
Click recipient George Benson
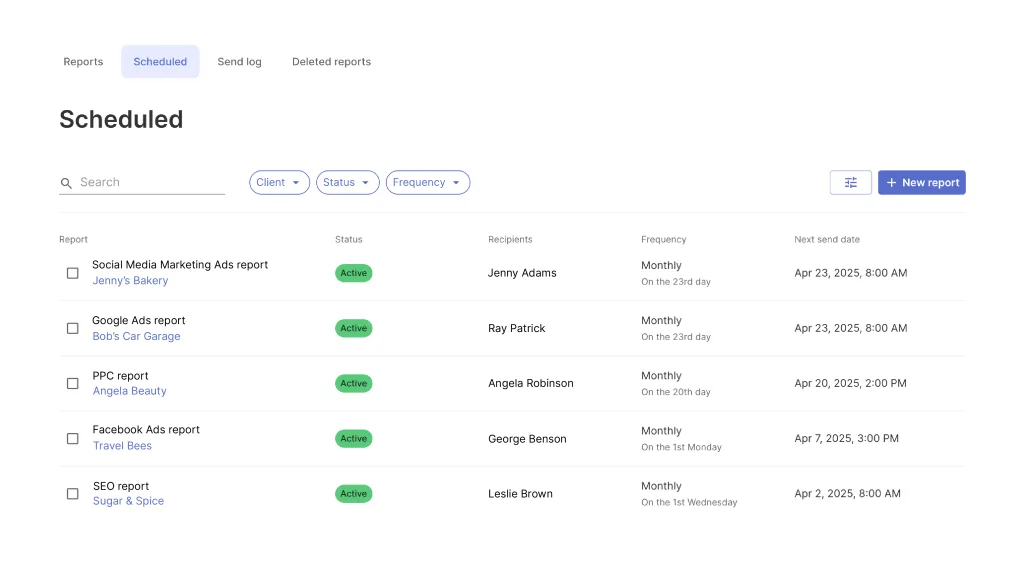527,439
